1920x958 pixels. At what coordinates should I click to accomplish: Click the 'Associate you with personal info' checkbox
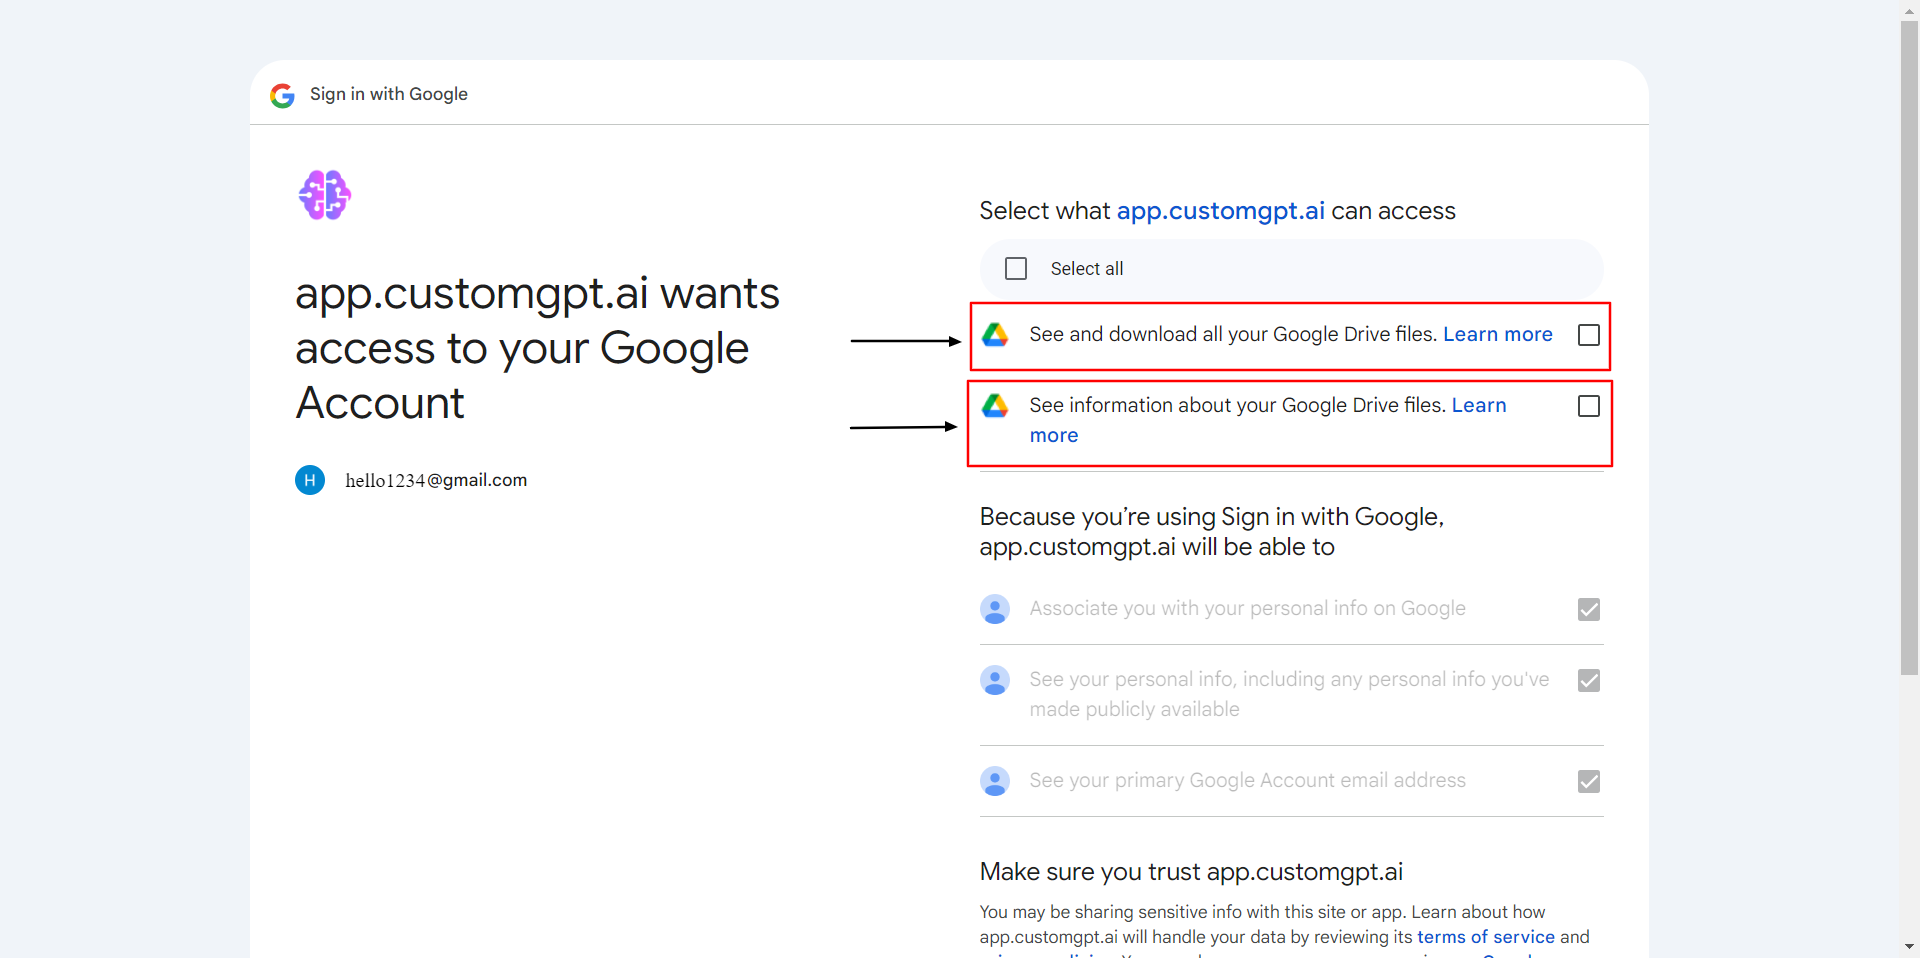pos(1589,609)
